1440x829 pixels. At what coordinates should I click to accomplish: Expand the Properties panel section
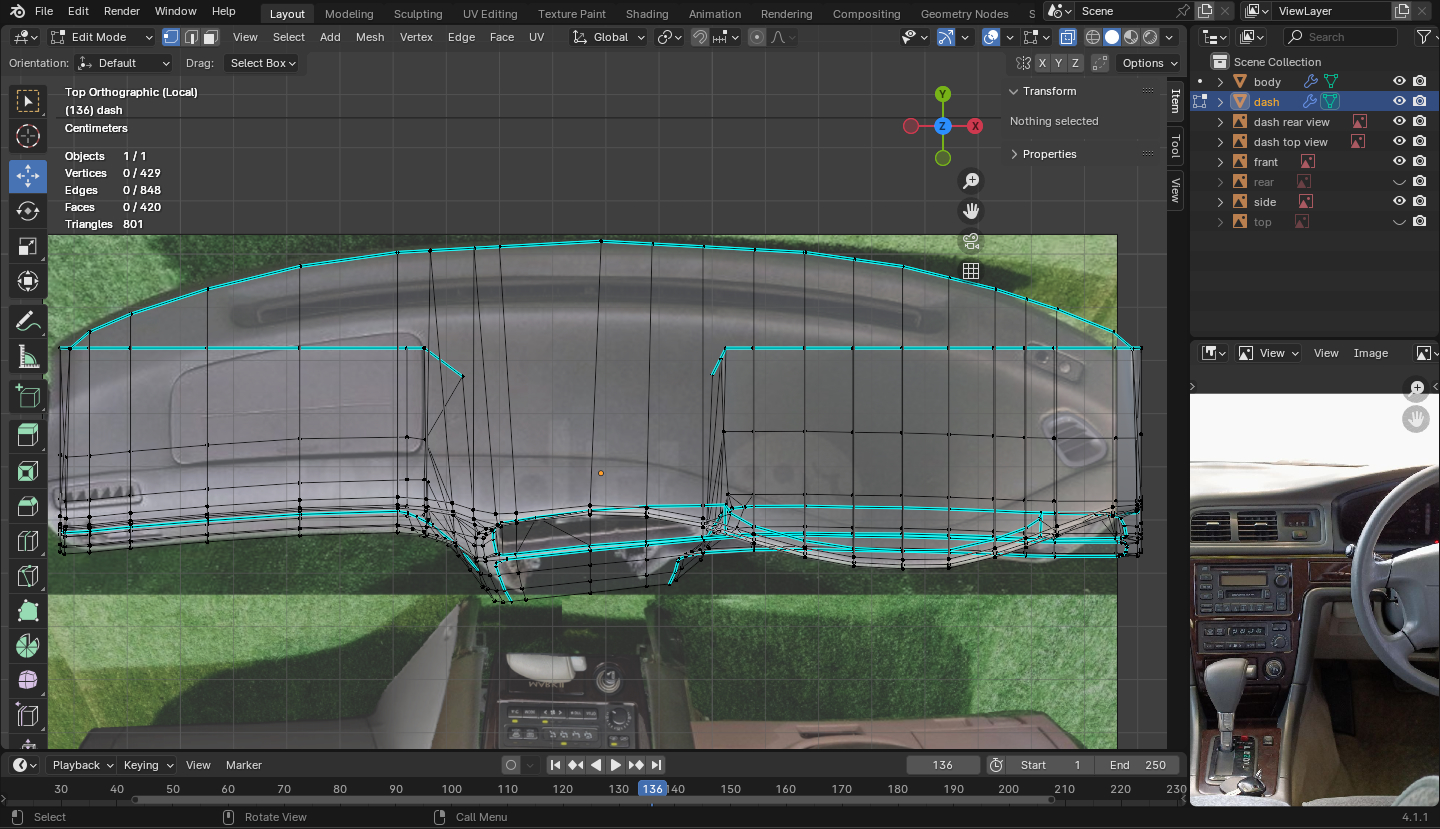coord(1049,154)
